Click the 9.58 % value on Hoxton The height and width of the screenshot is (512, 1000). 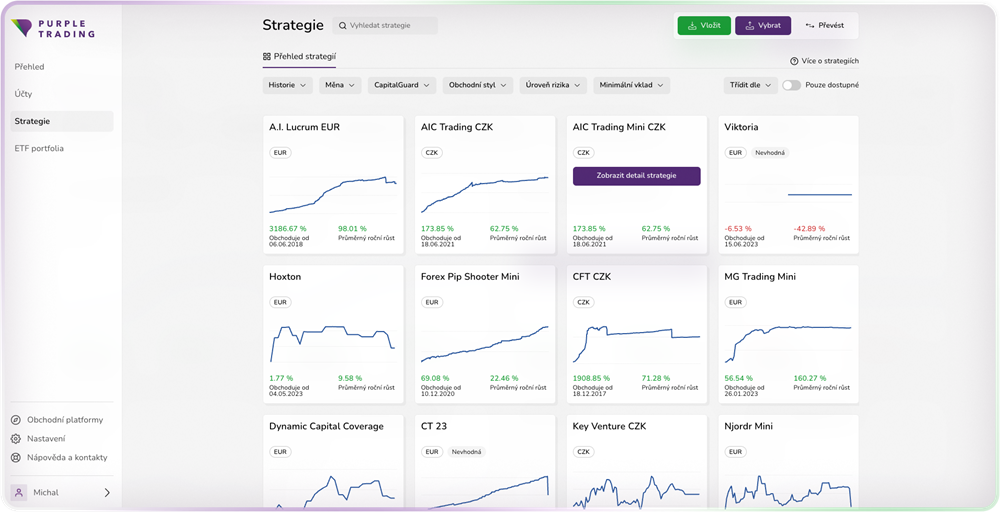(x=350, y=378)
